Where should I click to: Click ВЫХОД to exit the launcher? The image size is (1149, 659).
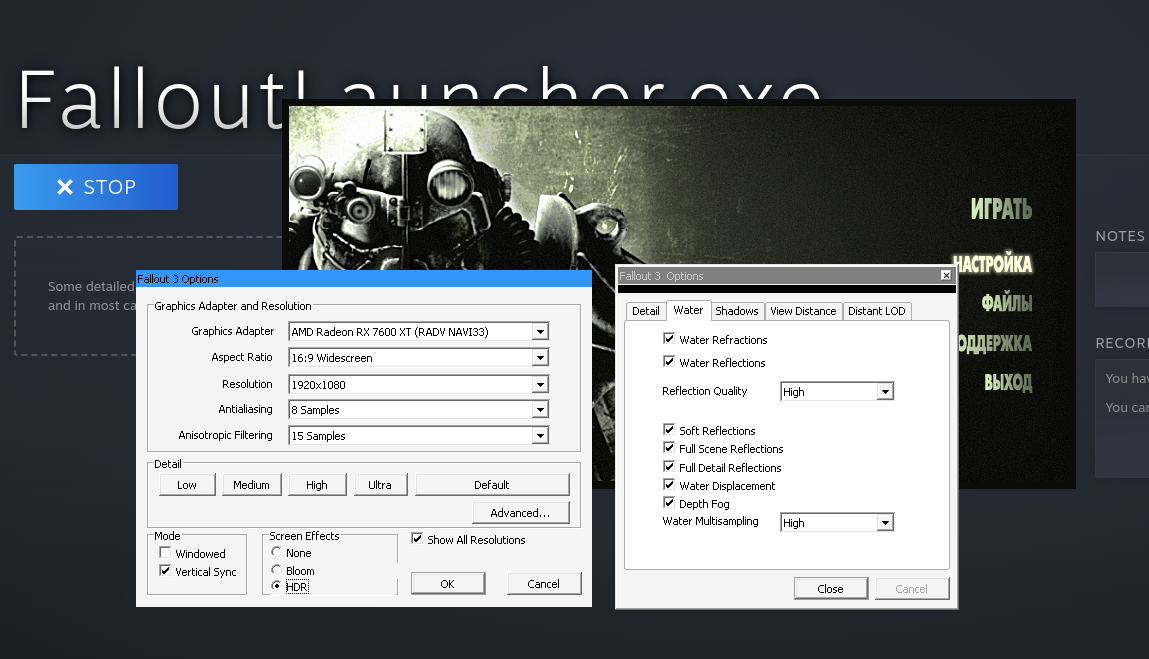click(x=1008, y=382)
